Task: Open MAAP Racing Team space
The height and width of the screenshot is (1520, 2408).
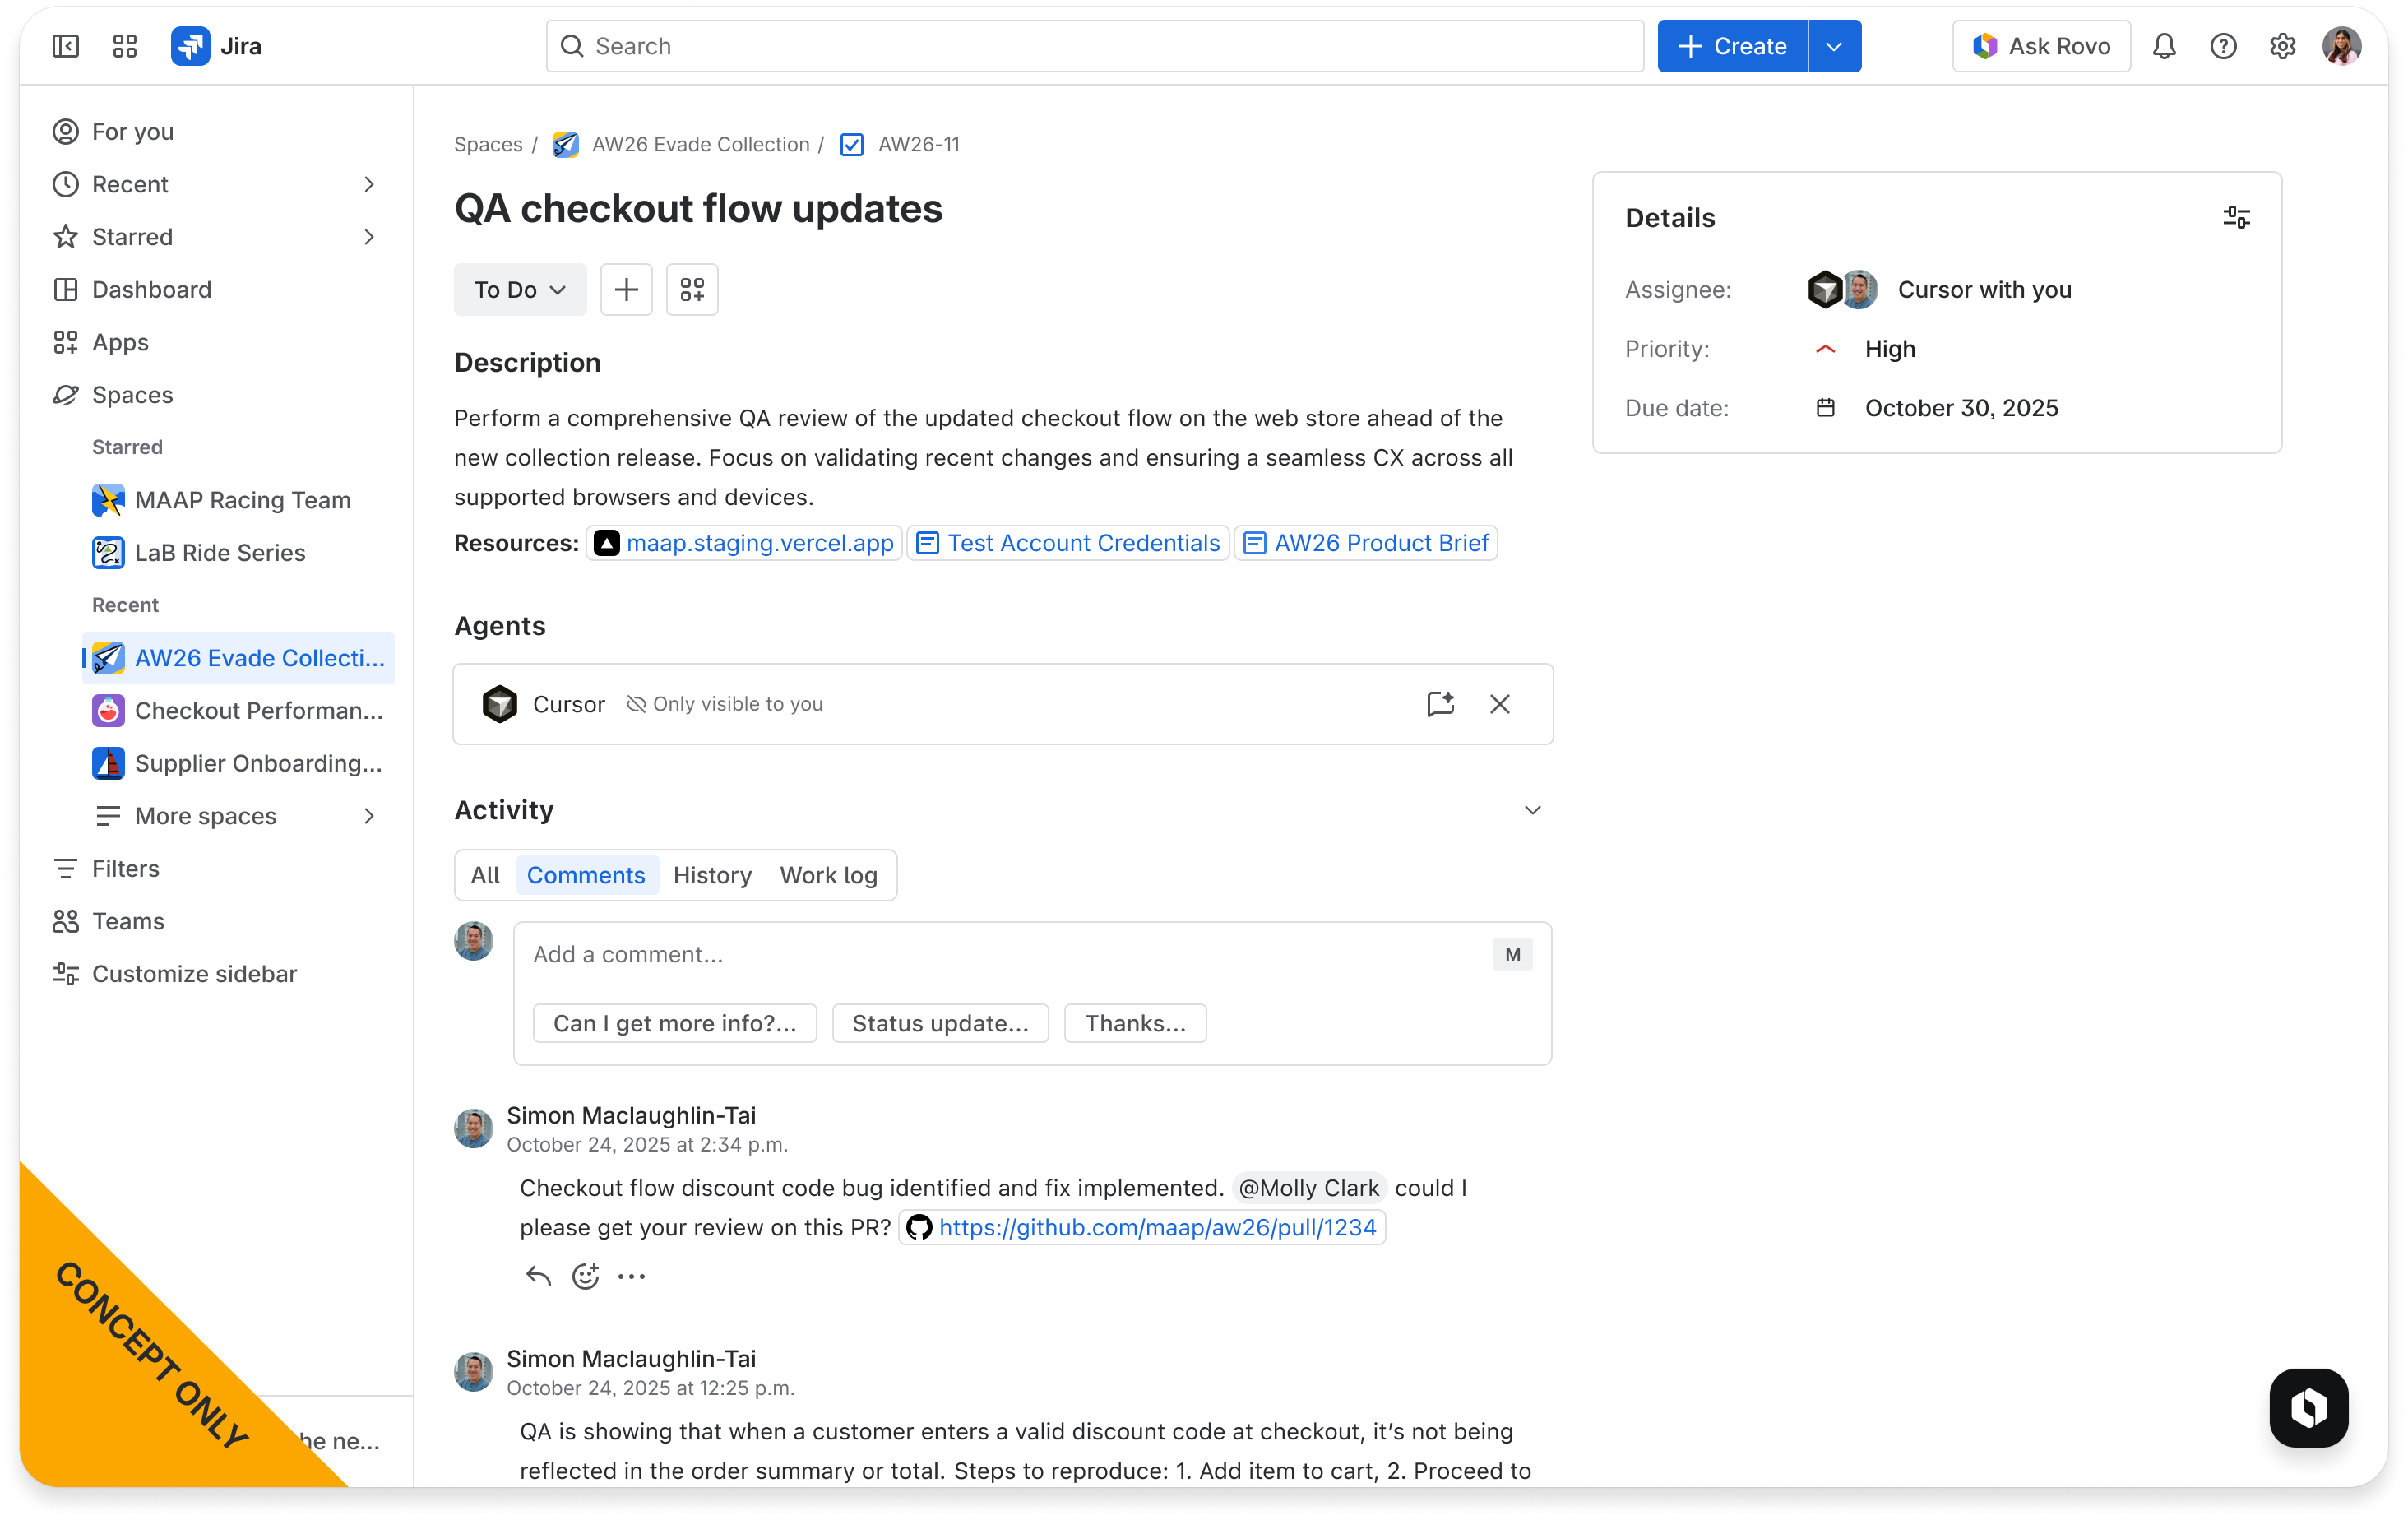Action: [x=238, y=500]
